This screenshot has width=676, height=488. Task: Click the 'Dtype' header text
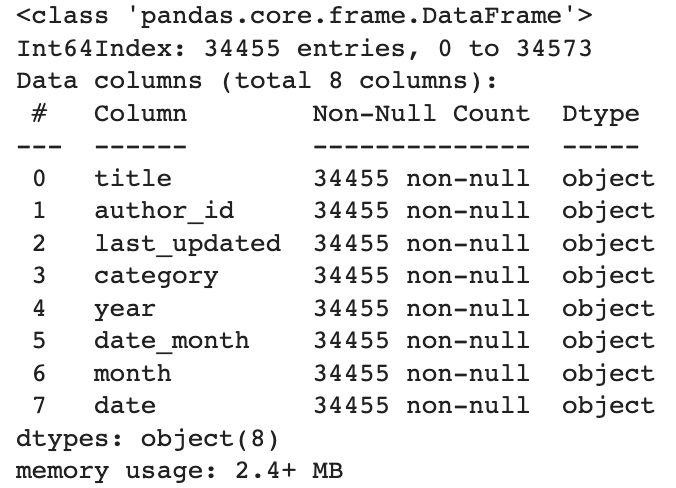(x=600, y=114)
